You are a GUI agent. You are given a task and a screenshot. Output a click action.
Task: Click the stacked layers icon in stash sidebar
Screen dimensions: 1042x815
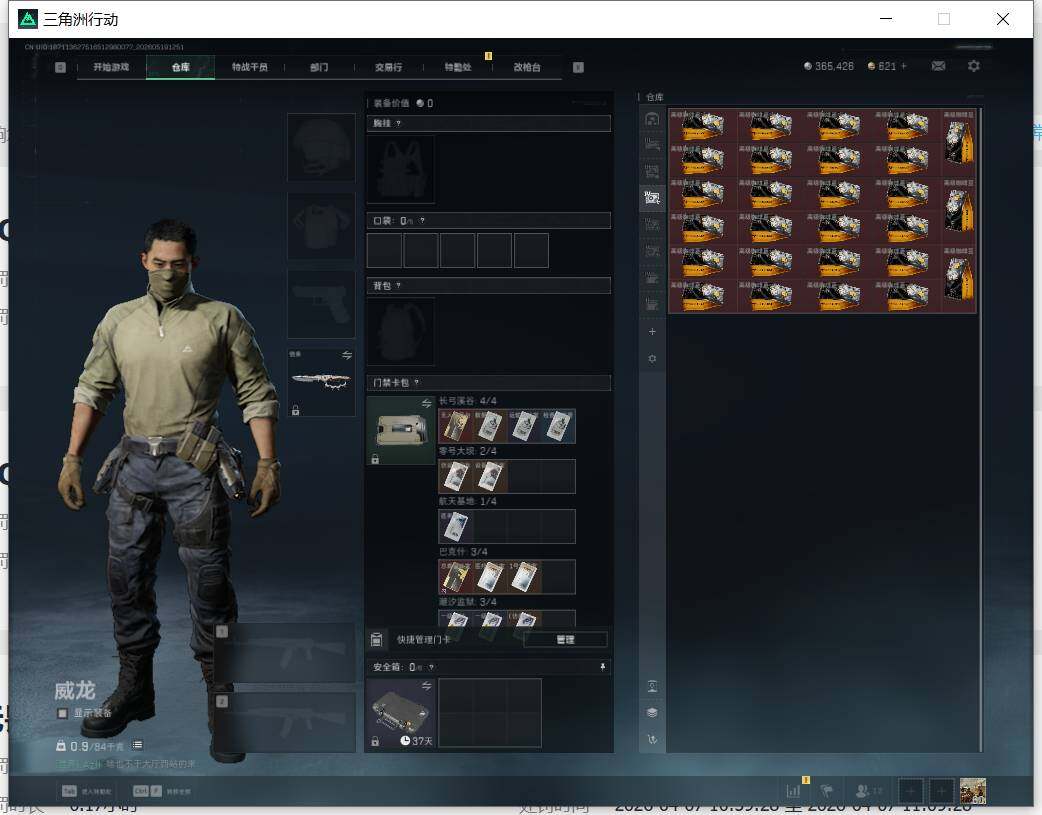pos(652,713)
